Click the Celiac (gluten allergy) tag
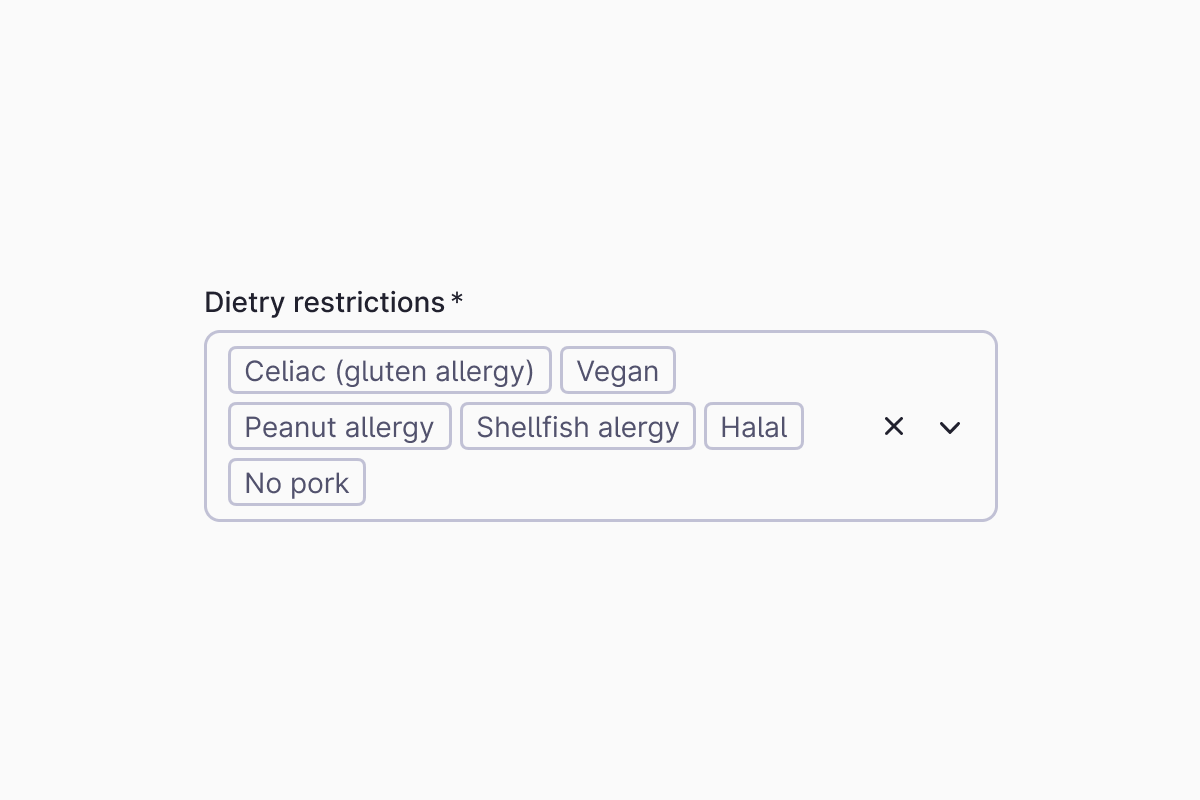 pos(389,371)
